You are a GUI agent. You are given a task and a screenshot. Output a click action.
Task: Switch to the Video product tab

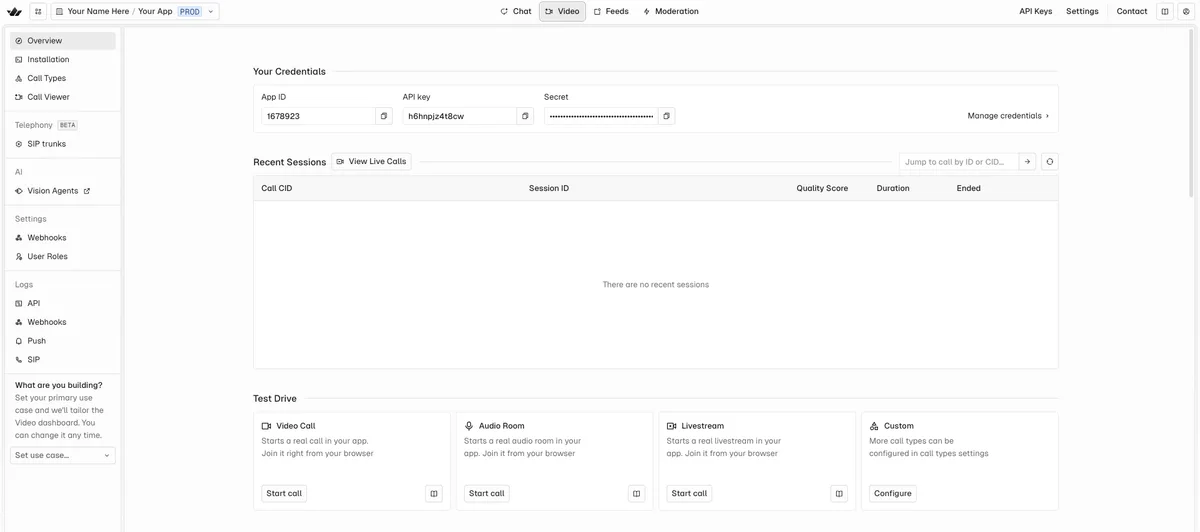[562, 11]
